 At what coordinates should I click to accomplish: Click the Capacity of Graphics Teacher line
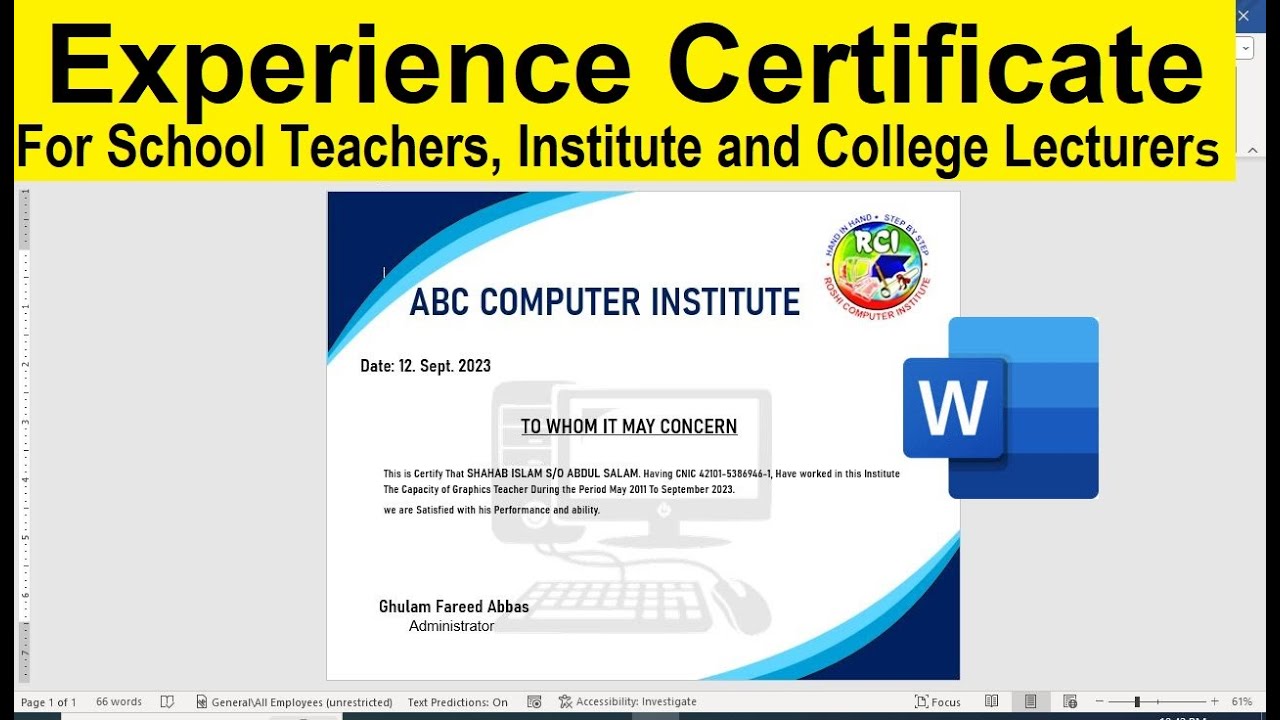(559, 490)
